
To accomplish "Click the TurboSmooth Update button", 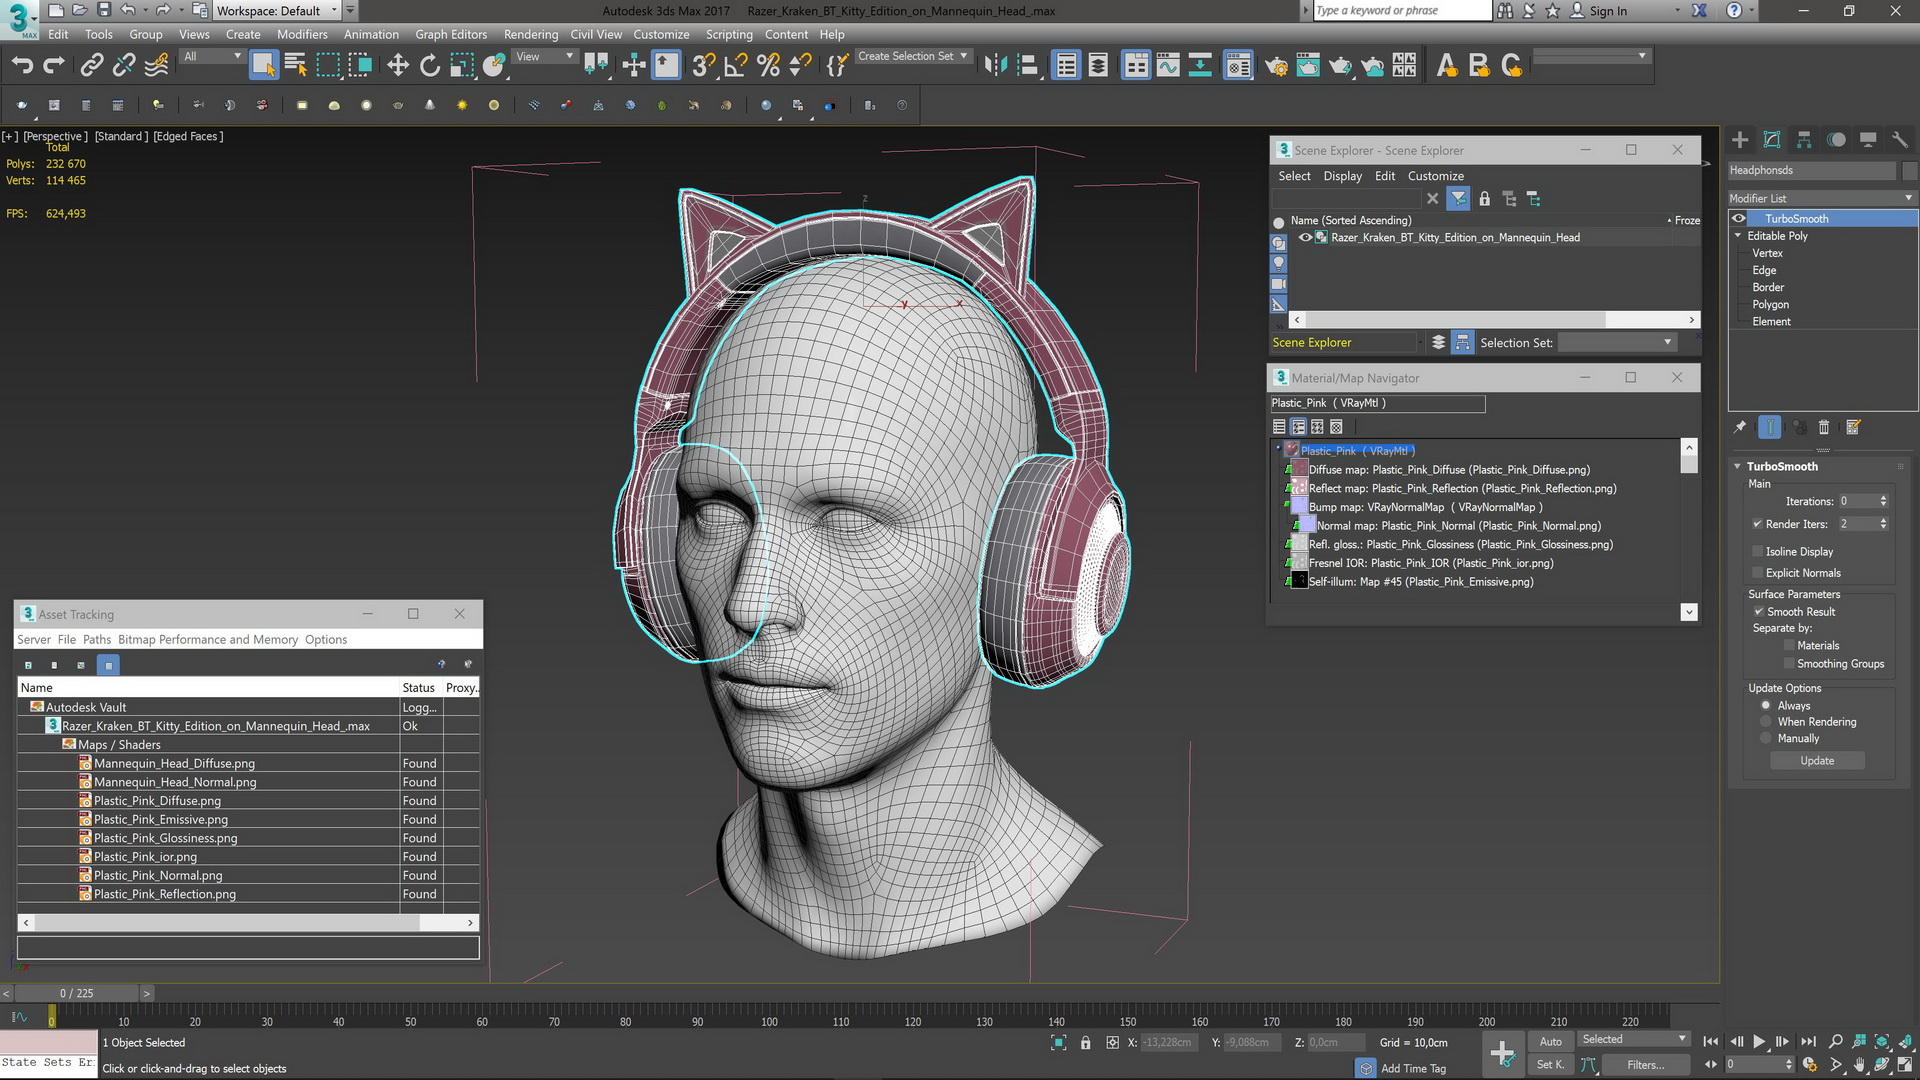I will coord(1817,761).
